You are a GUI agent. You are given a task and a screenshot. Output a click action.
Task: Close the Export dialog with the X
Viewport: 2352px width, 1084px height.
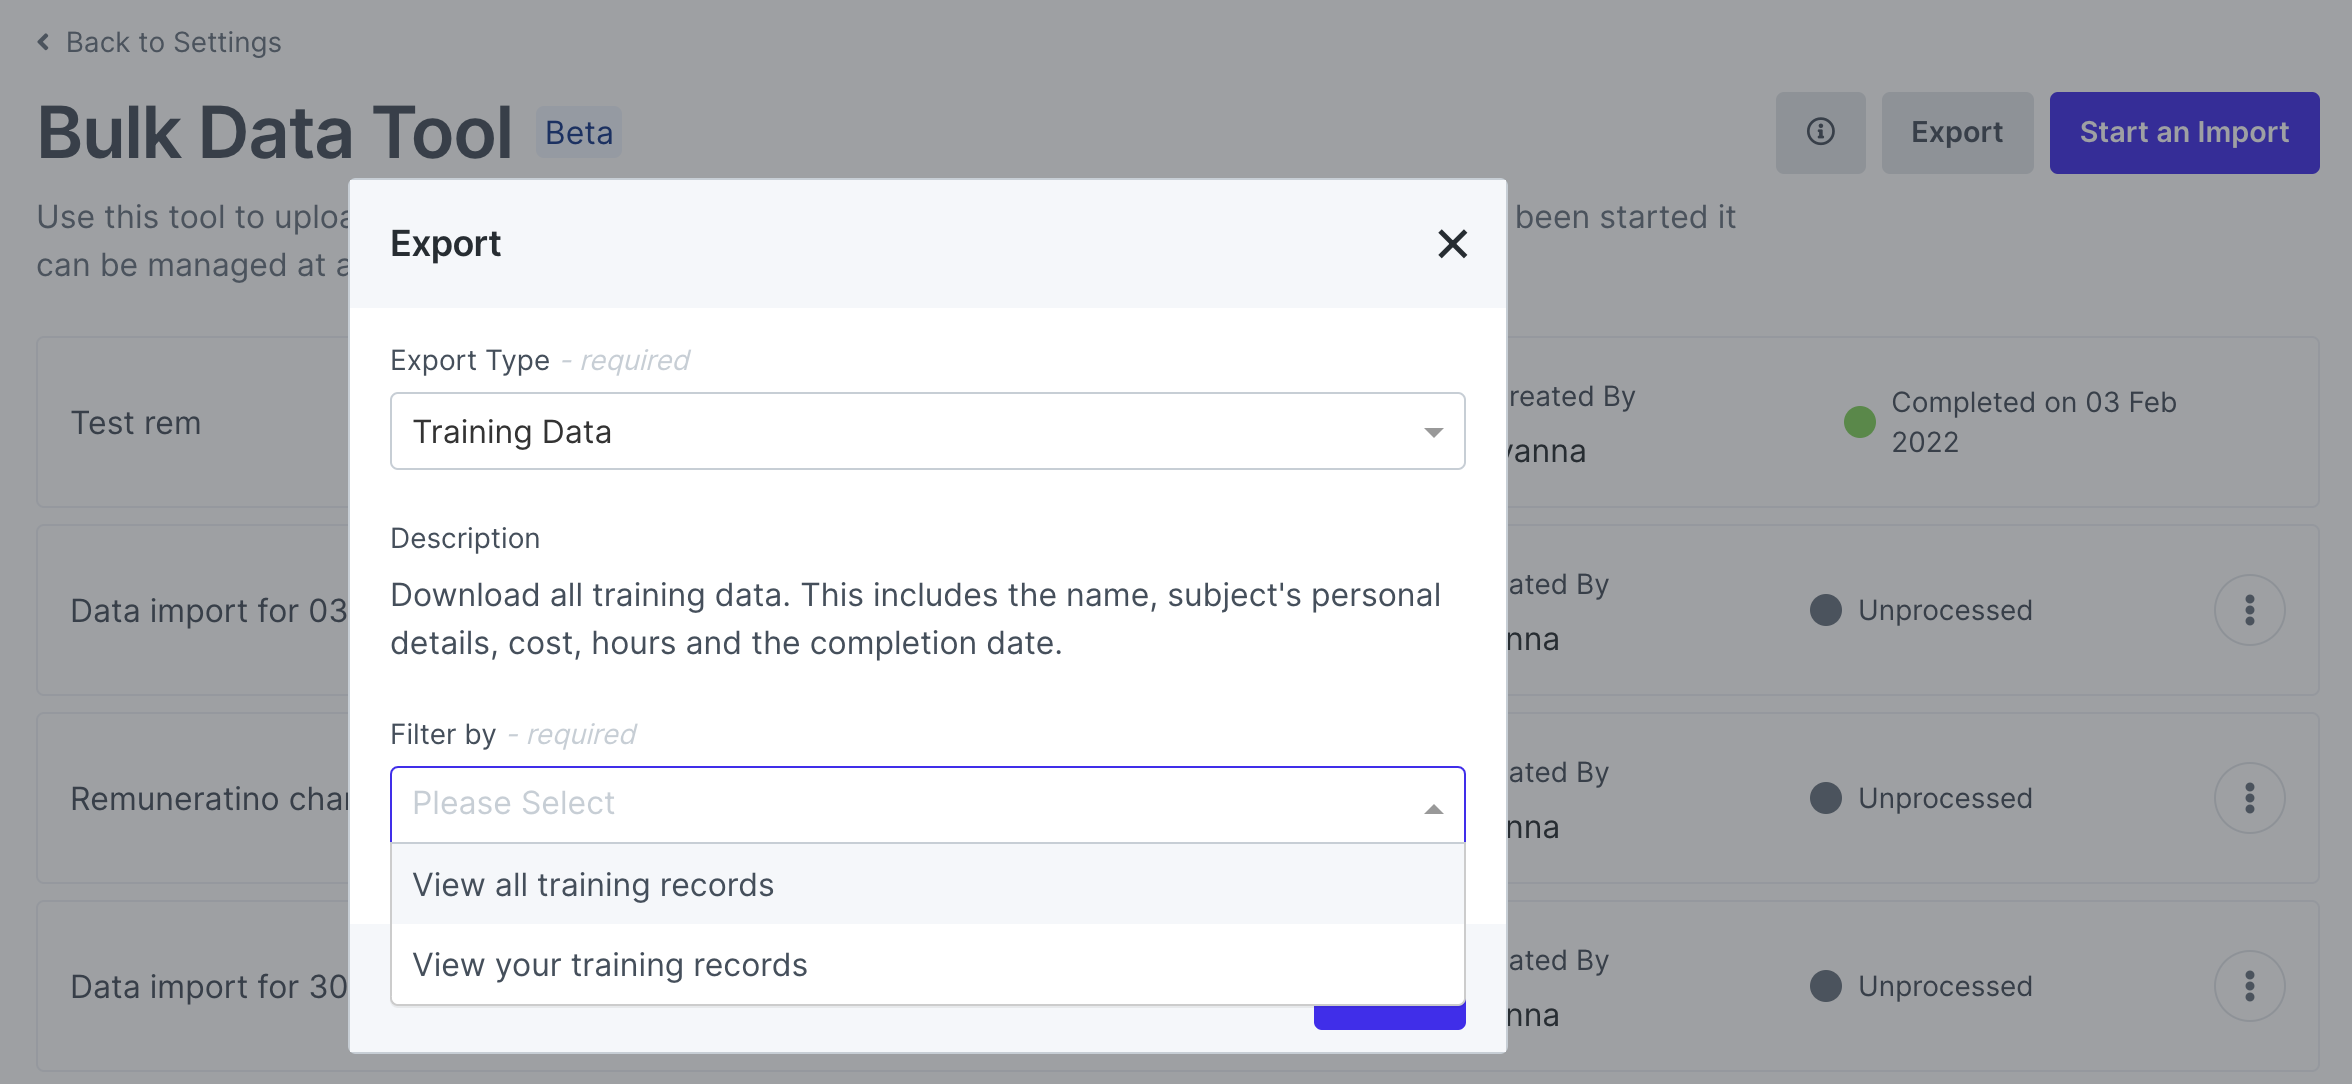pos(1452,244)
